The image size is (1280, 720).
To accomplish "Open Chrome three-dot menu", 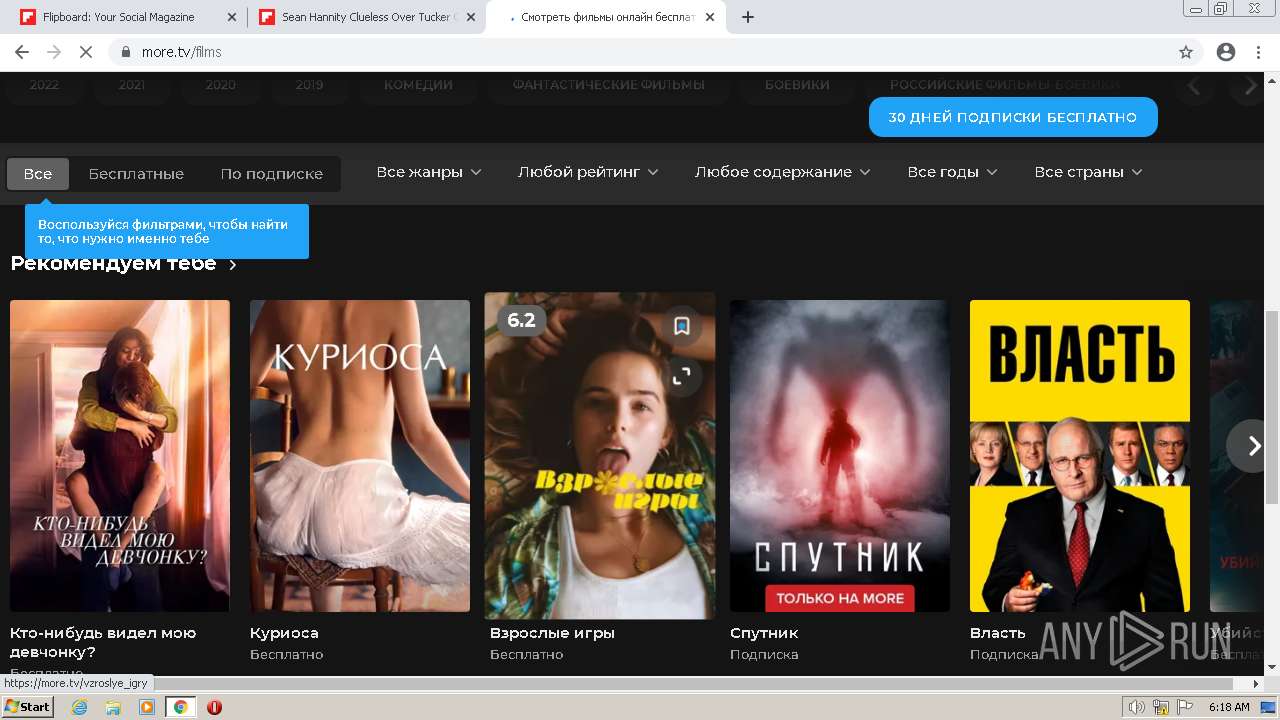I will click(1258, 52).
